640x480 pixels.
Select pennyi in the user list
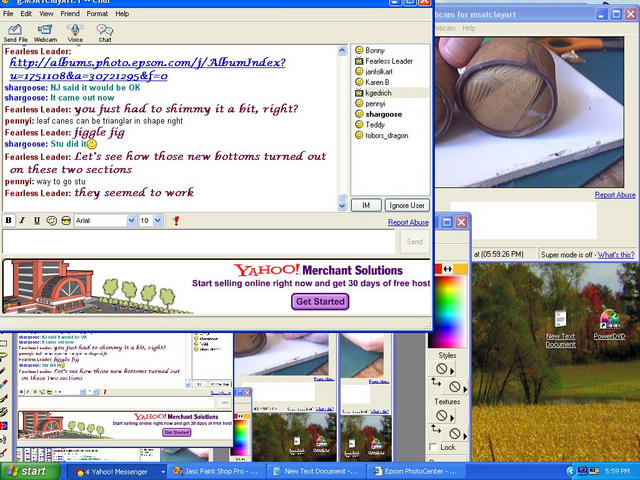pos(375,104)
